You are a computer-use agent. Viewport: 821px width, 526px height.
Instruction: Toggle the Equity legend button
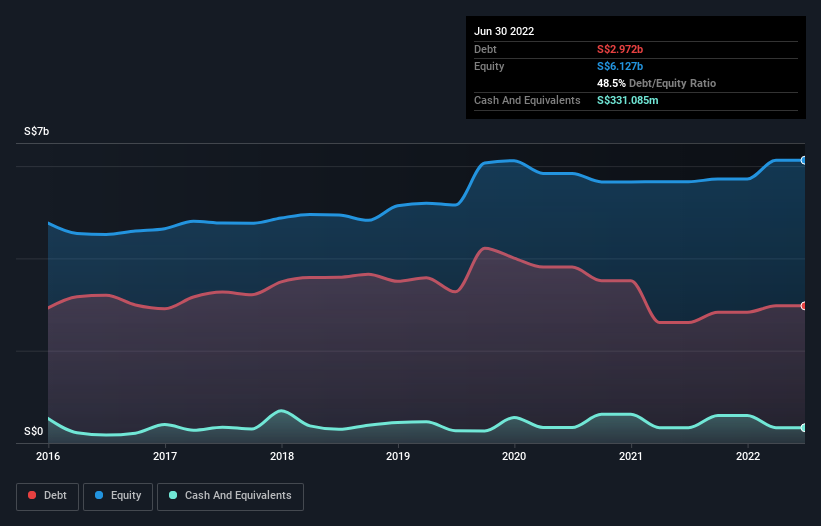[118, 496]
